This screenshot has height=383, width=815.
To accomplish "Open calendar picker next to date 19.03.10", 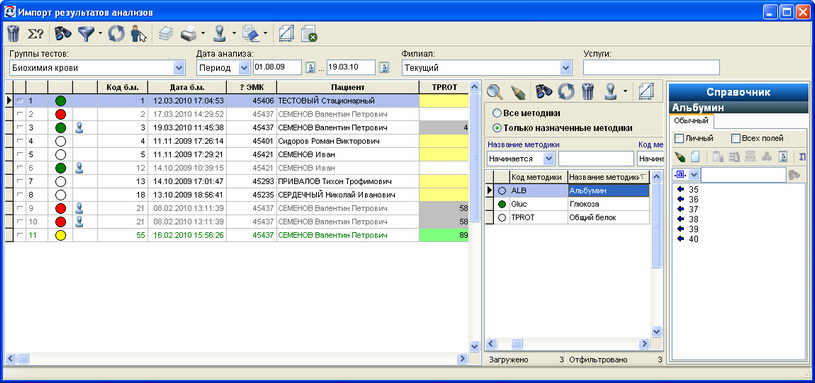I will [x=384, y=67].
